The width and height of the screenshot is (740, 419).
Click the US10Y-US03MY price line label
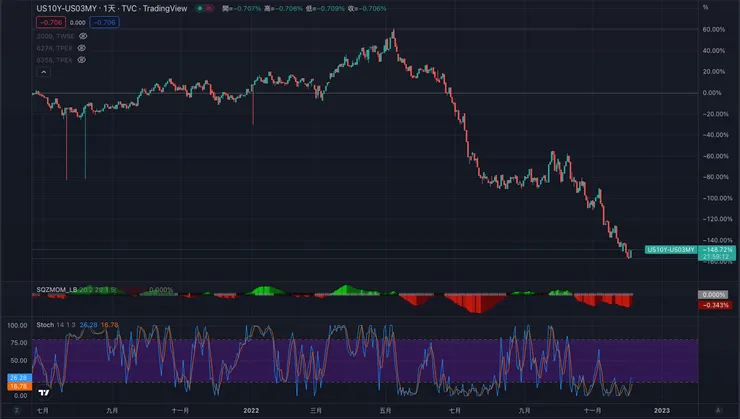click(671, 250)
